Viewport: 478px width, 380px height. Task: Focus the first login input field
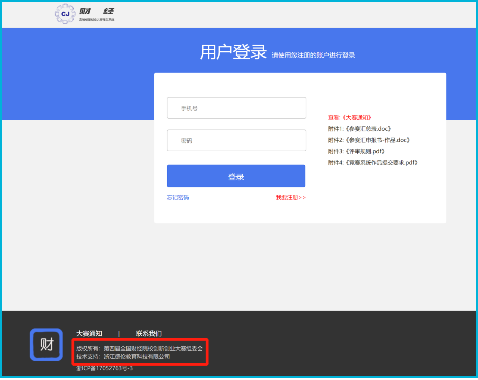(x=236, y=108)
